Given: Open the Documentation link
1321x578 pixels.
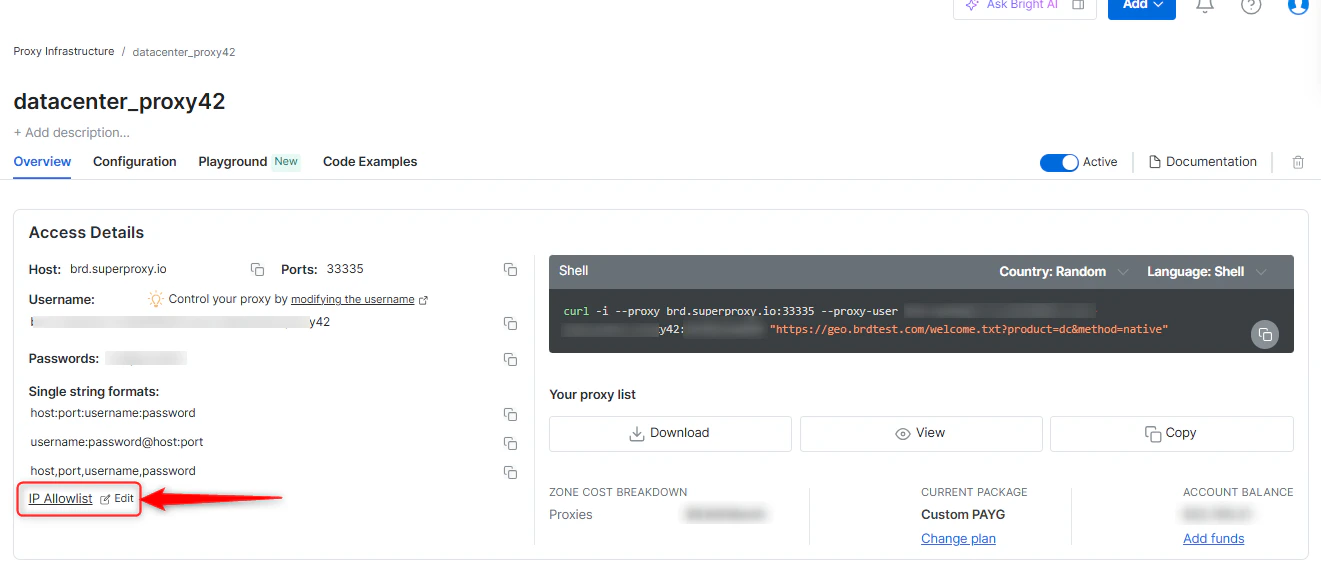Looking at the screenshot, I should point(1203,162).
